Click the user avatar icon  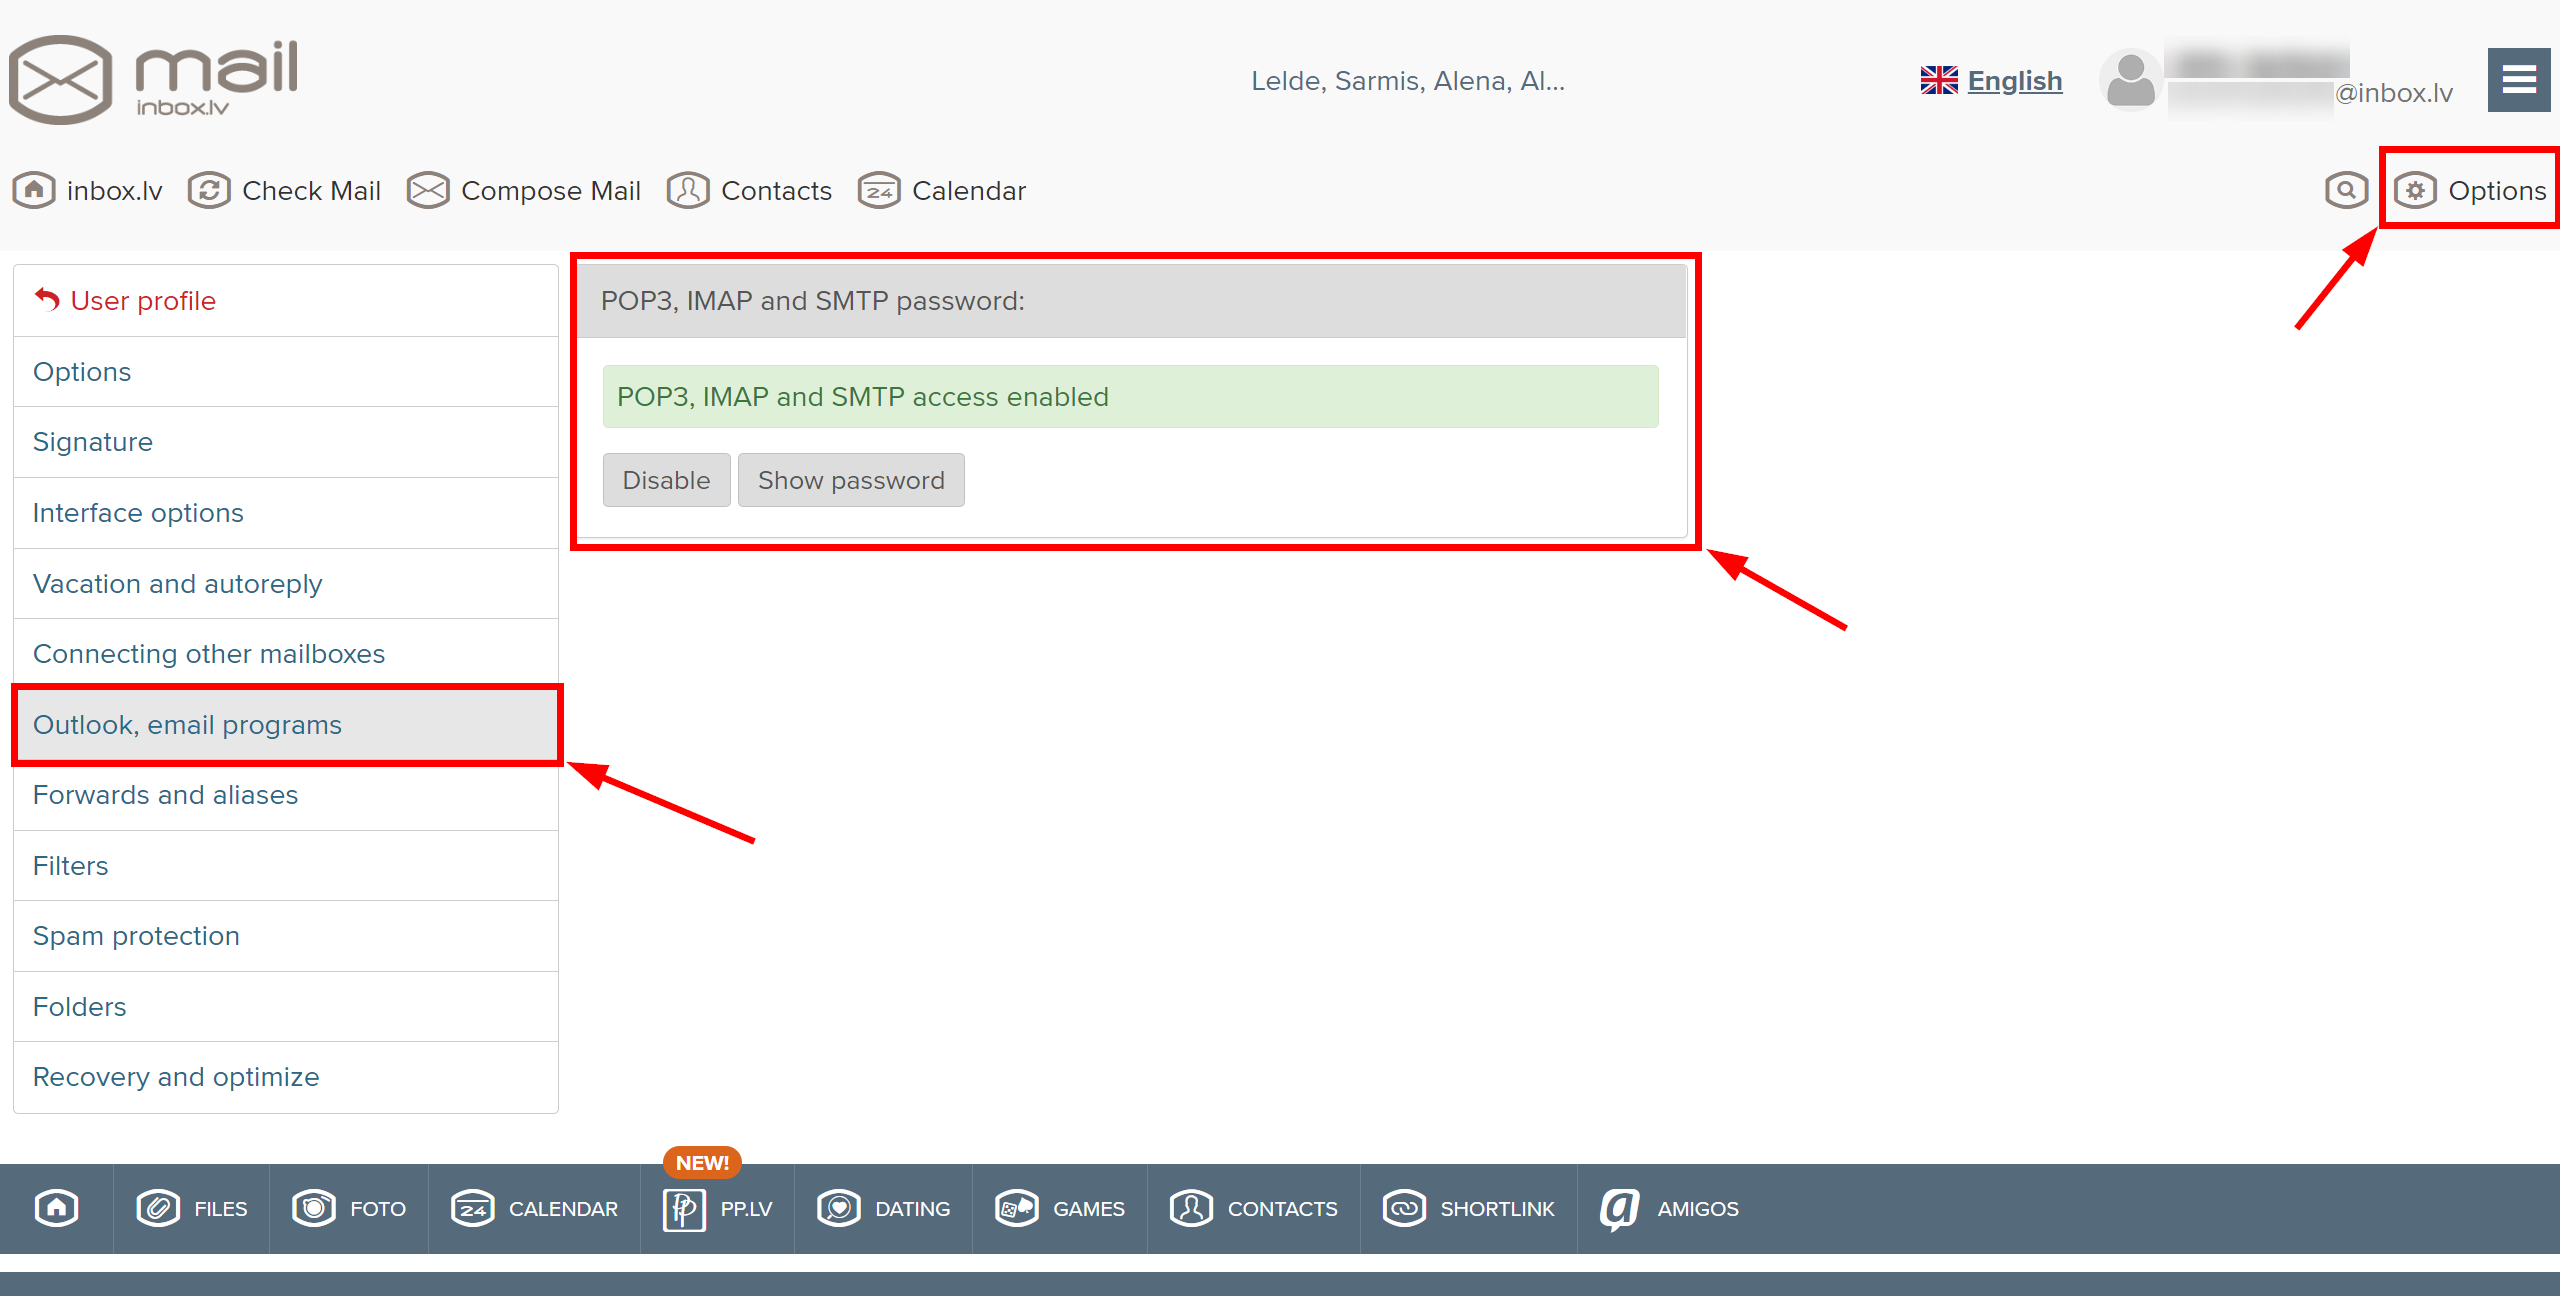pos(2130,80)
